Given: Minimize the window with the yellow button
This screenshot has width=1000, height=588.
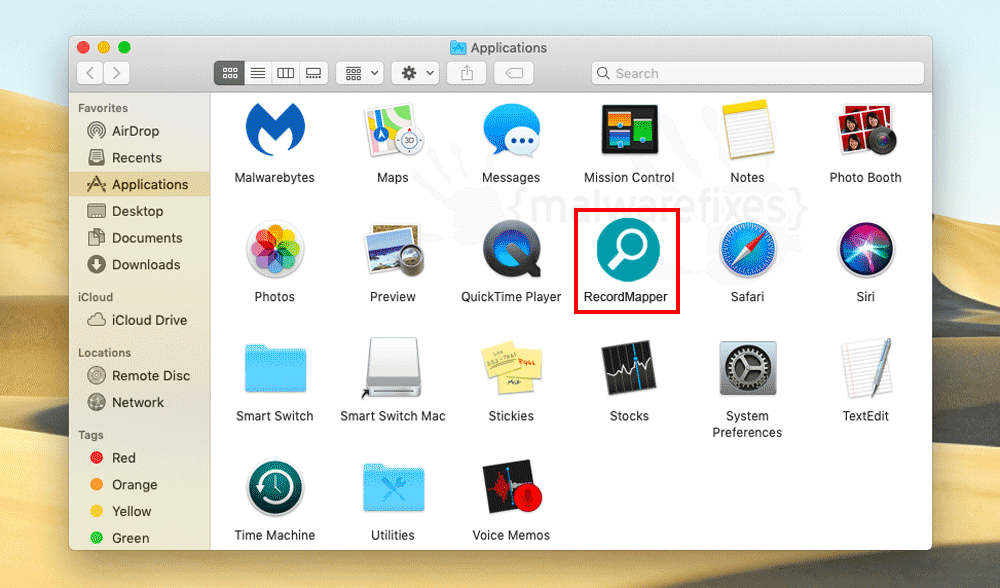Looking at the screenshot, I should (x=104, y=47).
